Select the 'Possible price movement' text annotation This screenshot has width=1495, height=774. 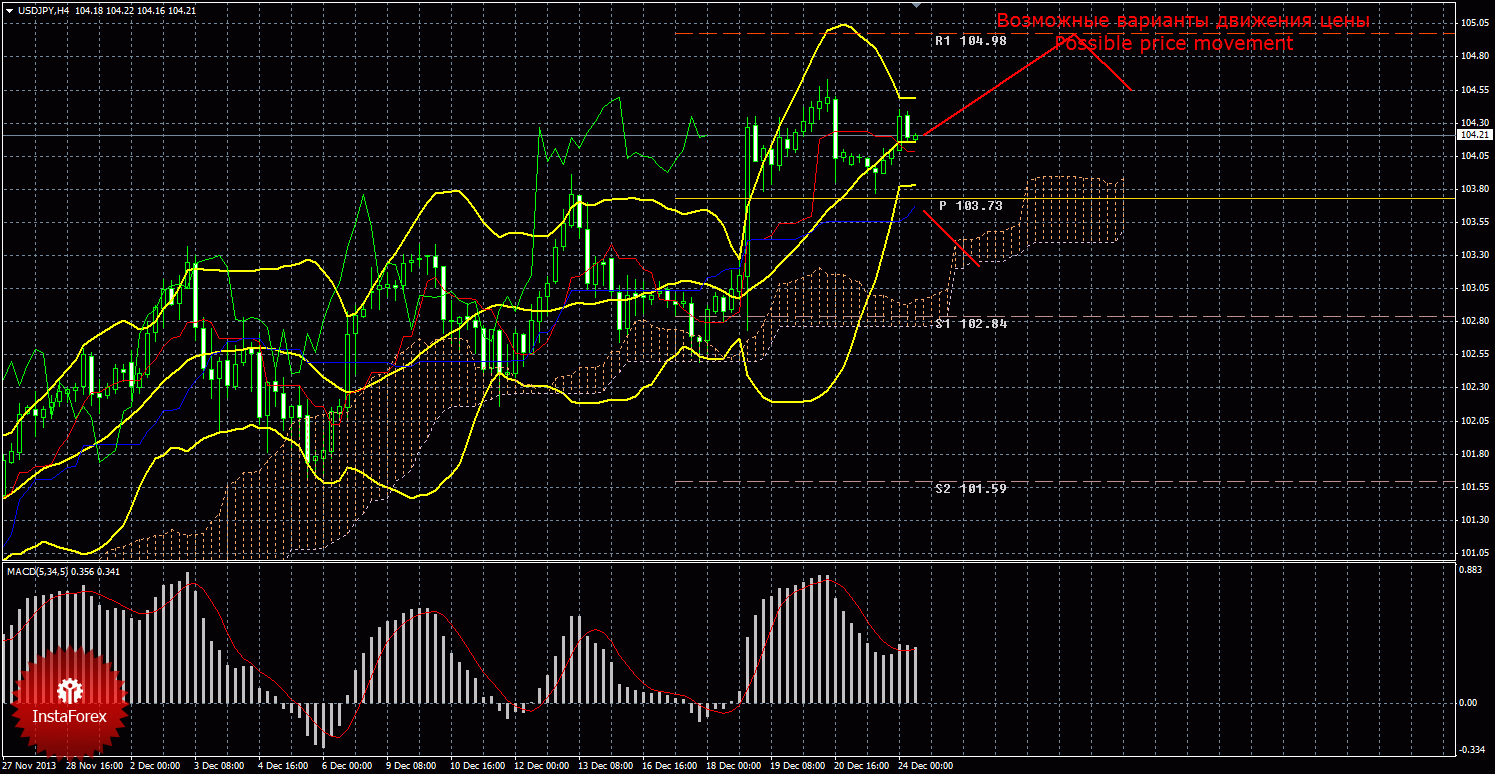point(1174,44)
